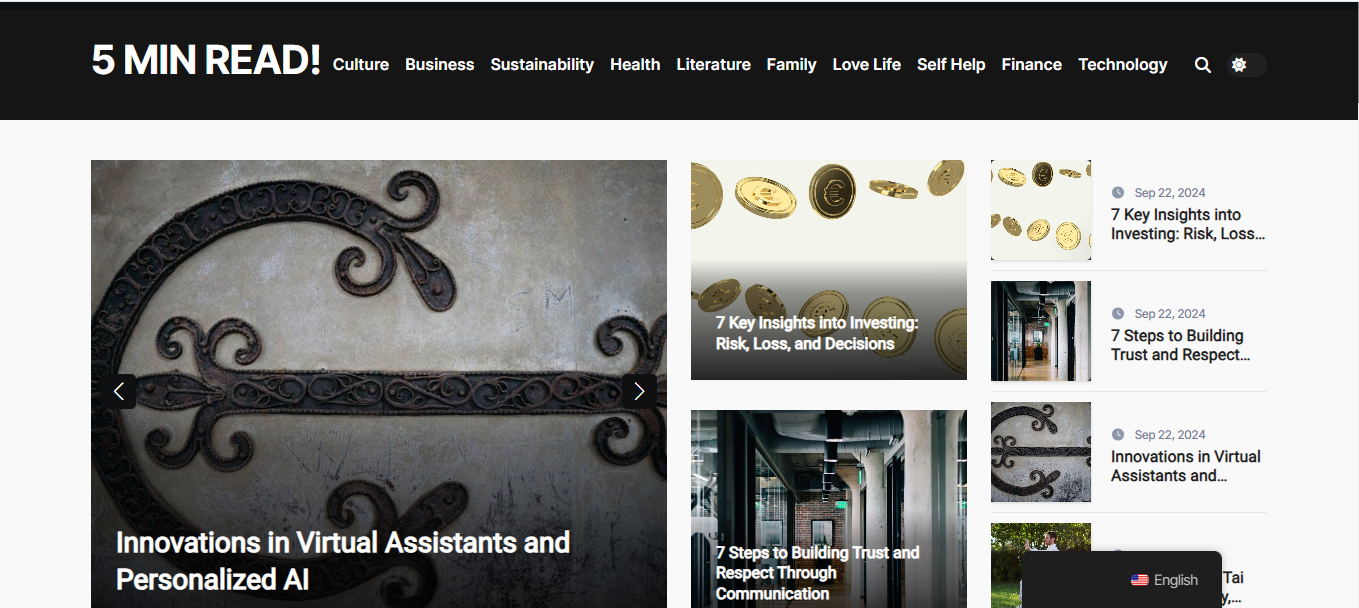Open office hallway sidebar thumbnail
The width and height of the screenshot is (1359, 608).
click(1041, 331)
